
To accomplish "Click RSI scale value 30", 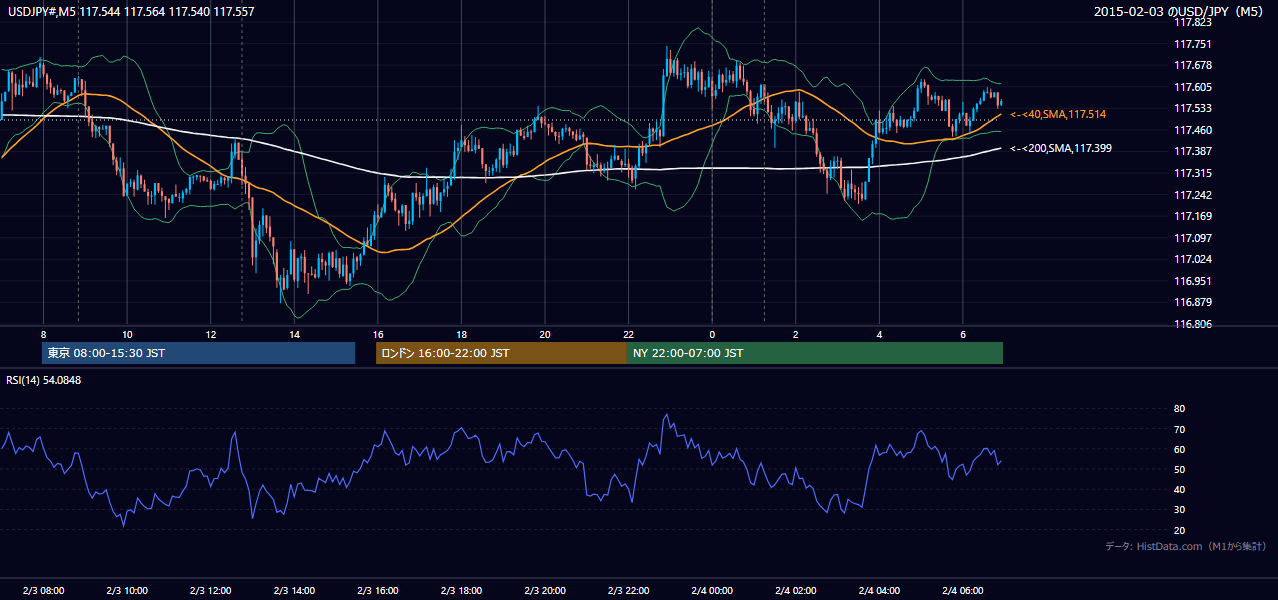I will pos(1179,510).
